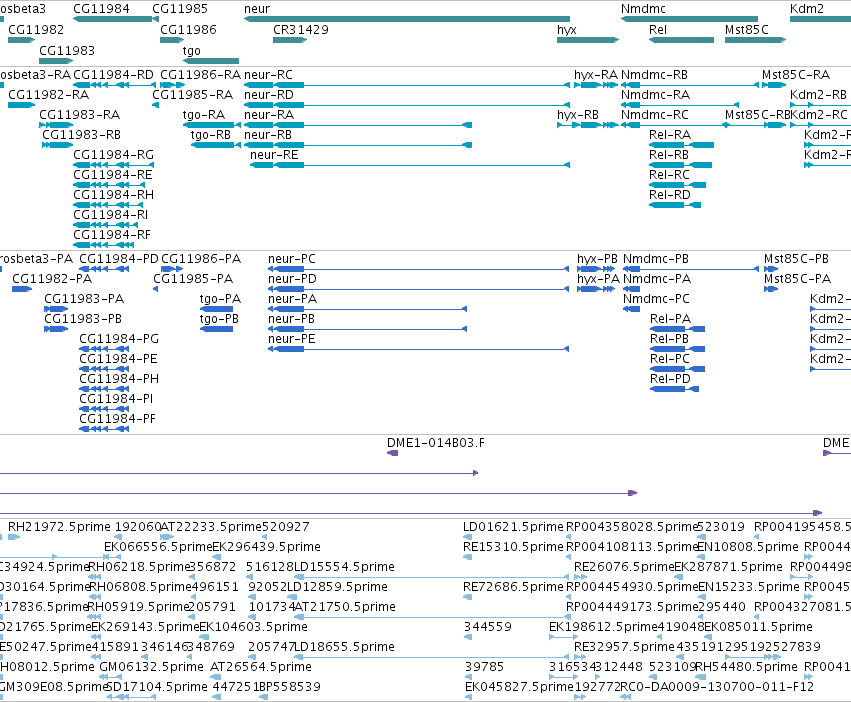The height and width of the screenshot is (702, 851).
Task: Select the Rel gene label
Action: (x=658, y=29)
